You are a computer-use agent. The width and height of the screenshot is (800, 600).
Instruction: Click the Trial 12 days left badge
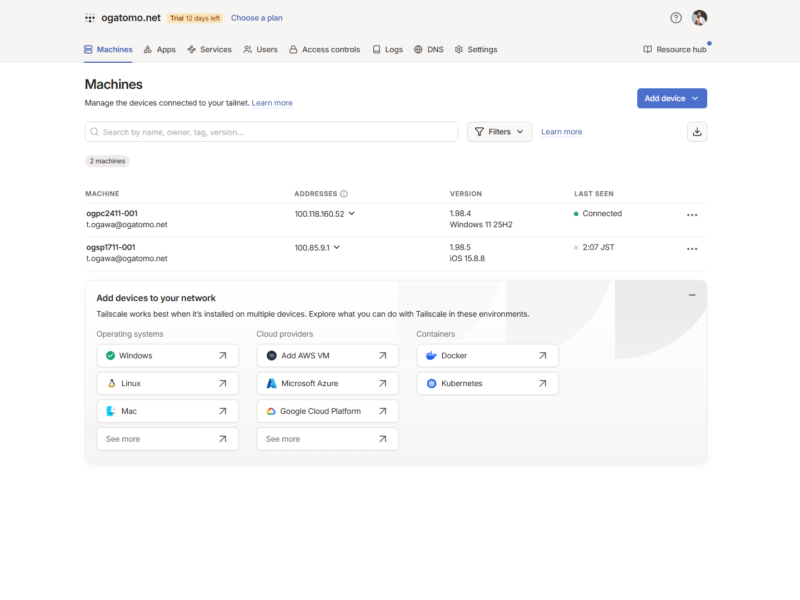[195, 18]
